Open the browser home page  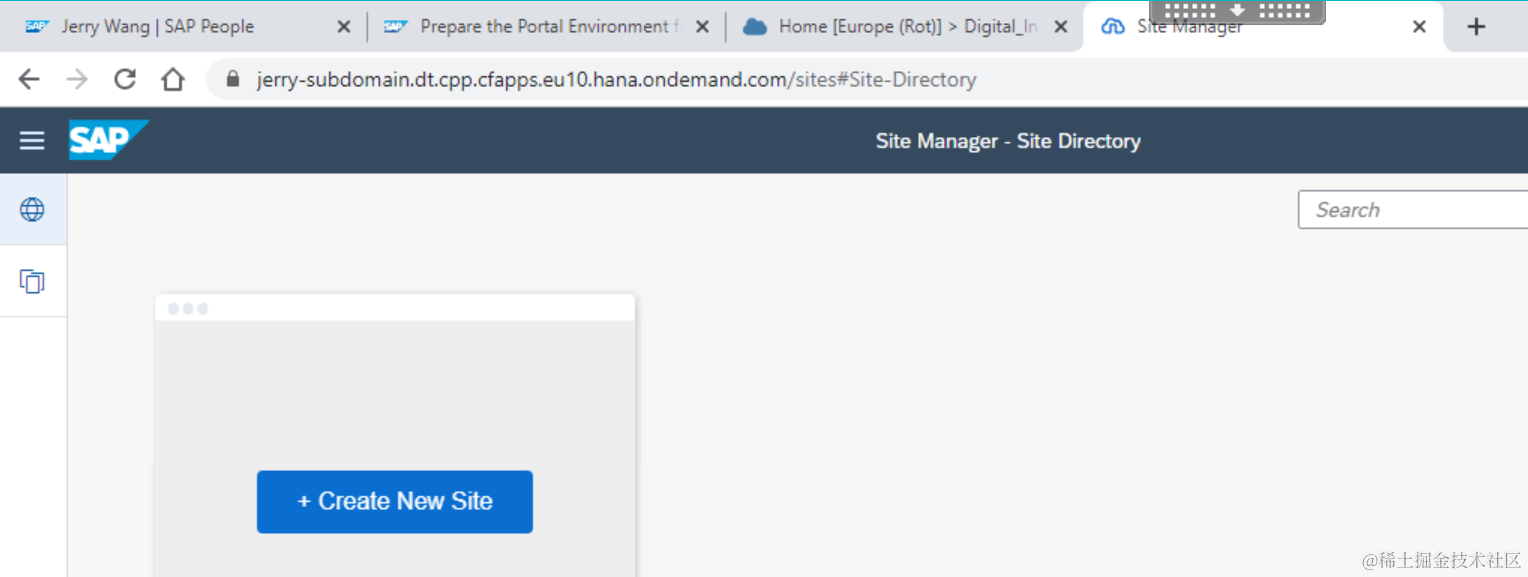click(173, 79)
